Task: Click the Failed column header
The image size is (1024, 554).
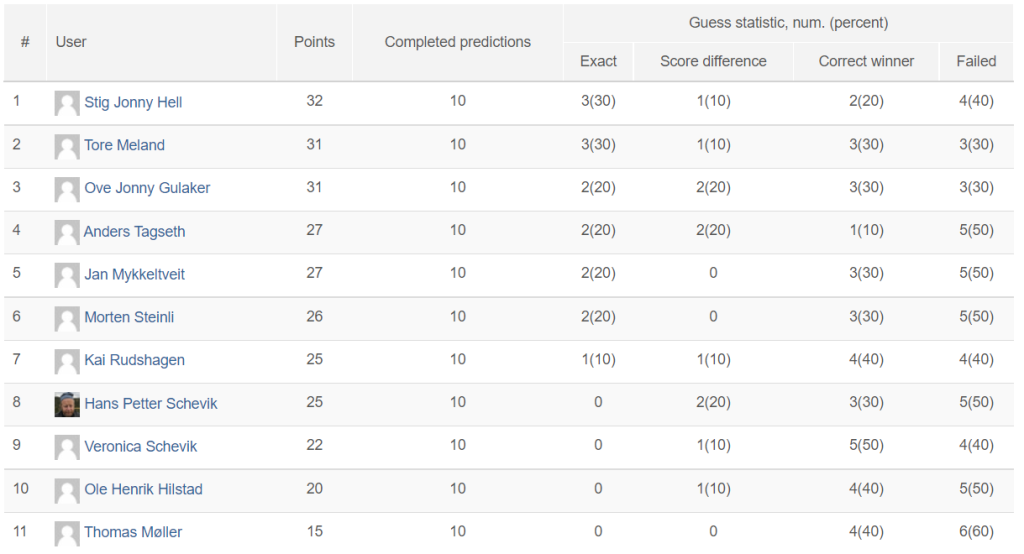Action: point(976,61)
